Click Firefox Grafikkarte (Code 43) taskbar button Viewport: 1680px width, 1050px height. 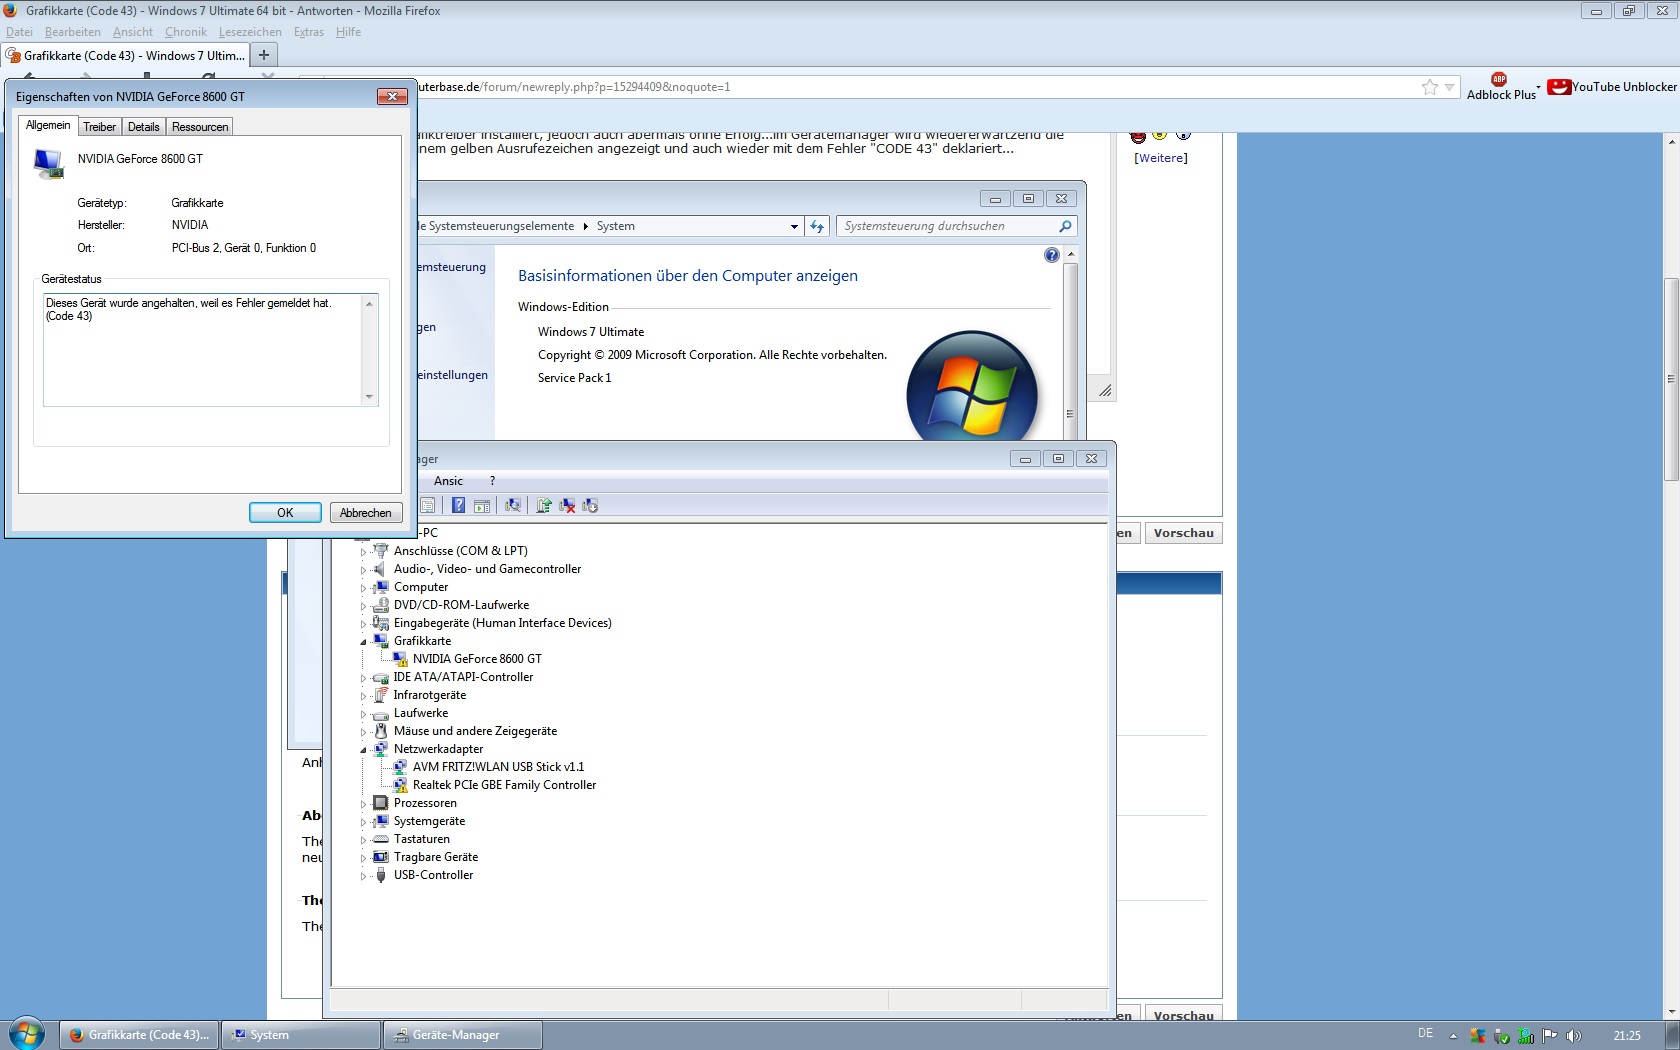coord(139,1035)
